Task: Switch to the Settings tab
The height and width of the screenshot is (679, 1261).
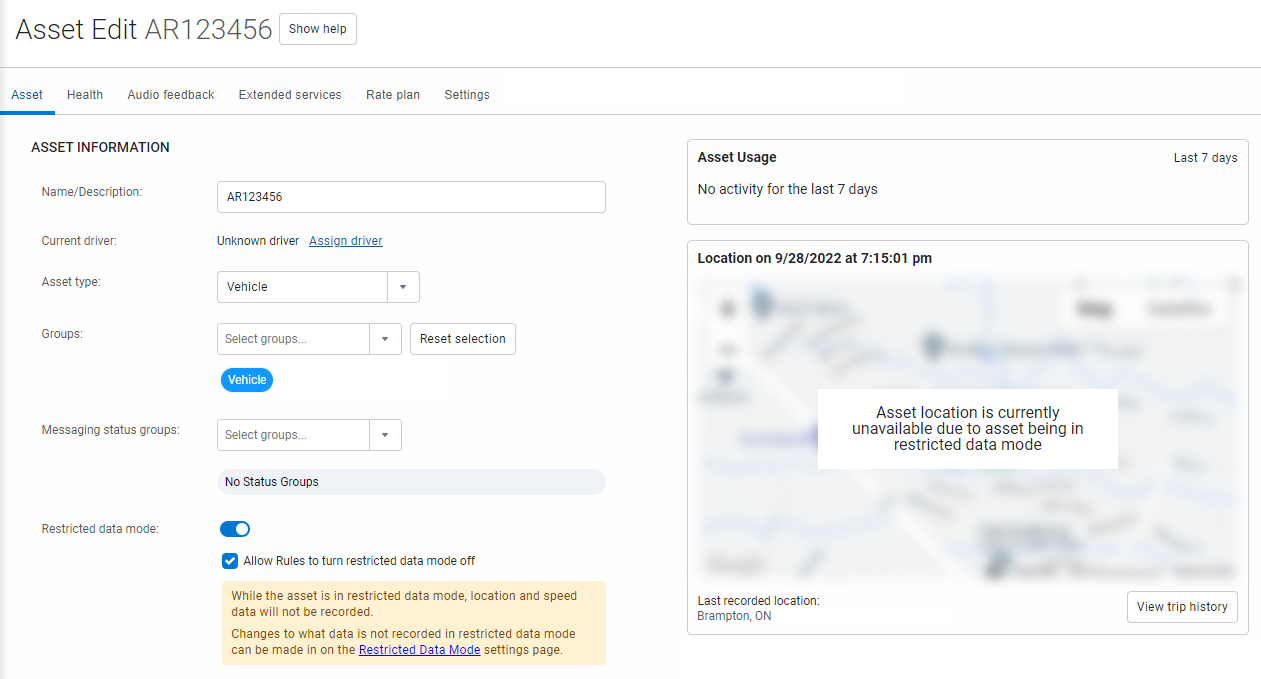Action: (466, 94)
